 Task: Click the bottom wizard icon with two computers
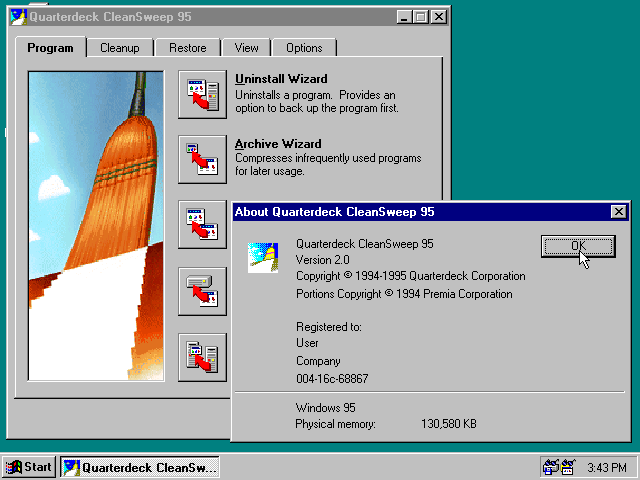[202, 358]
